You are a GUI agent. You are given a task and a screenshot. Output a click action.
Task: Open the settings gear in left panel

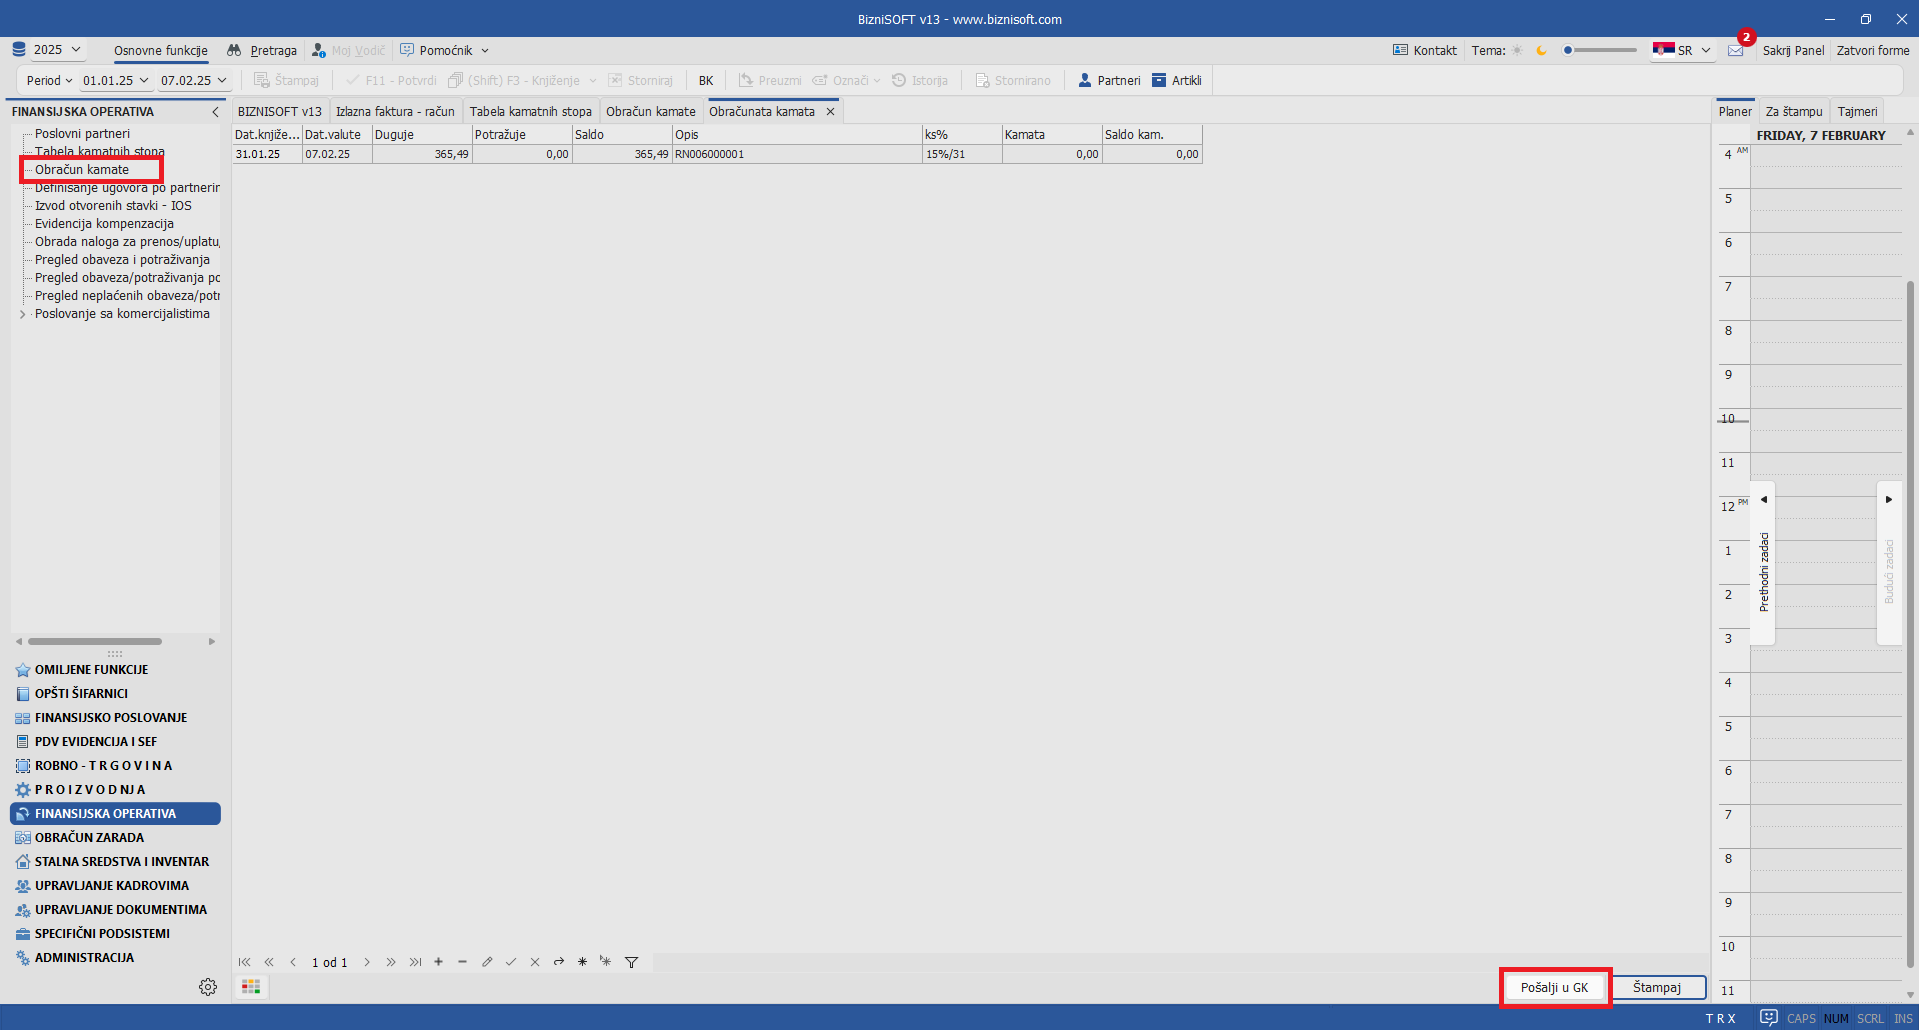tap(208, 987)
